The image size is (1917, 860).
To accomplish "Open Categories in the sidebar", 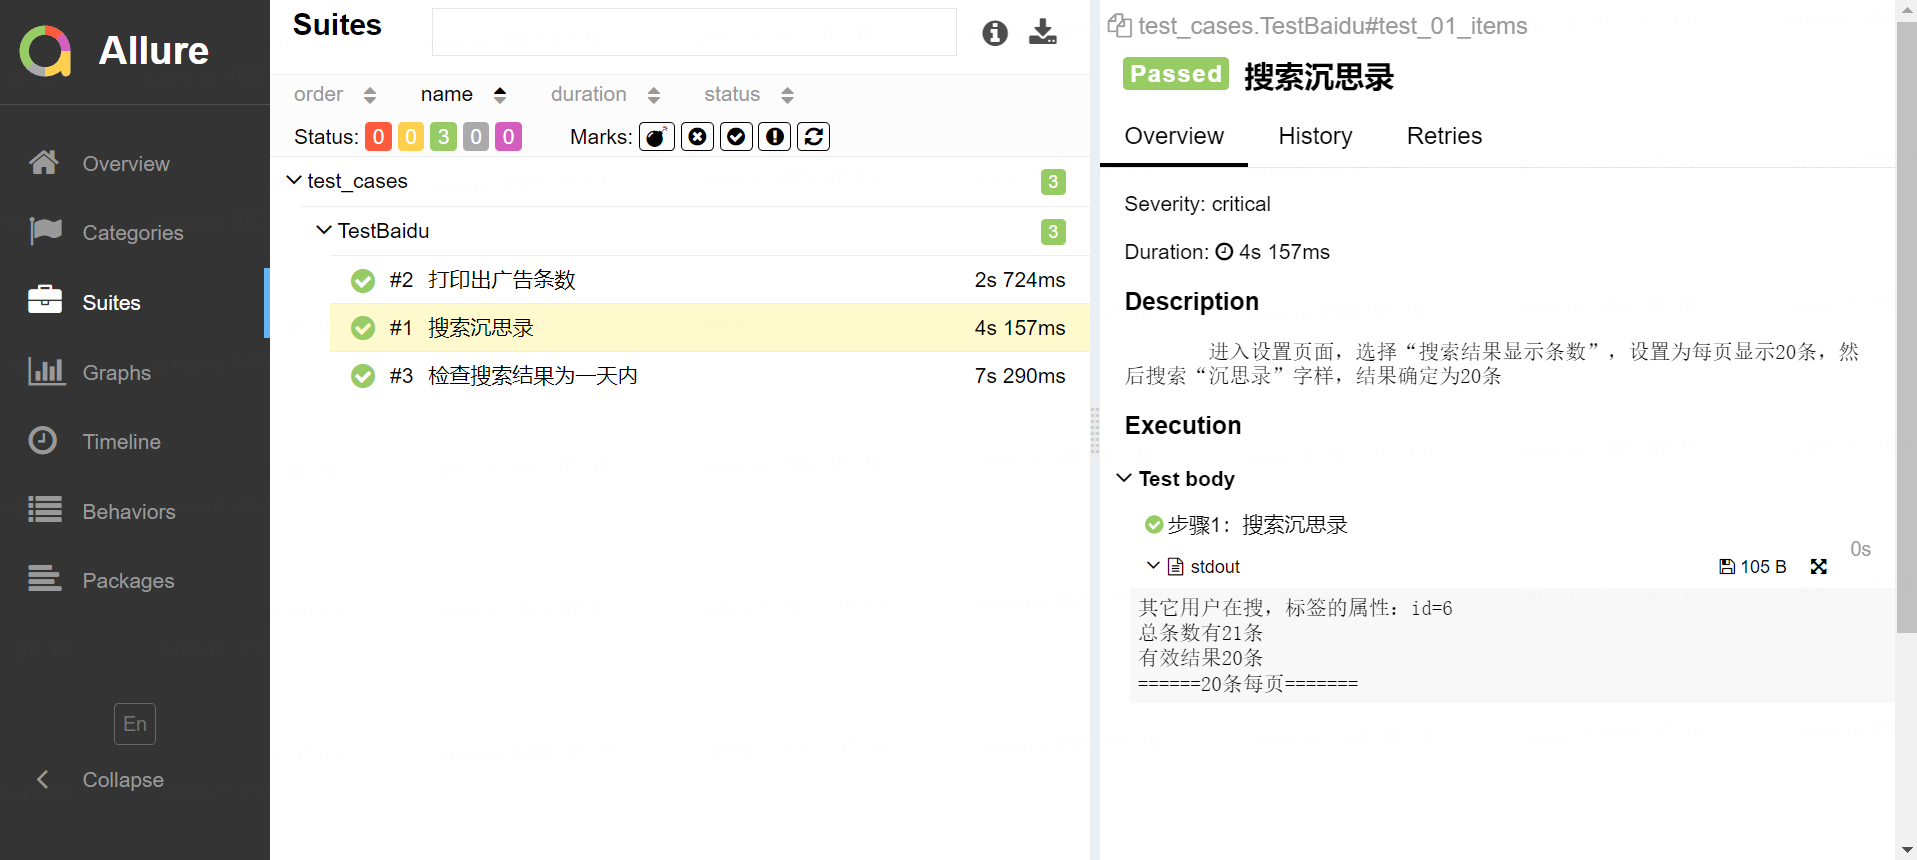I will [133, 233].
